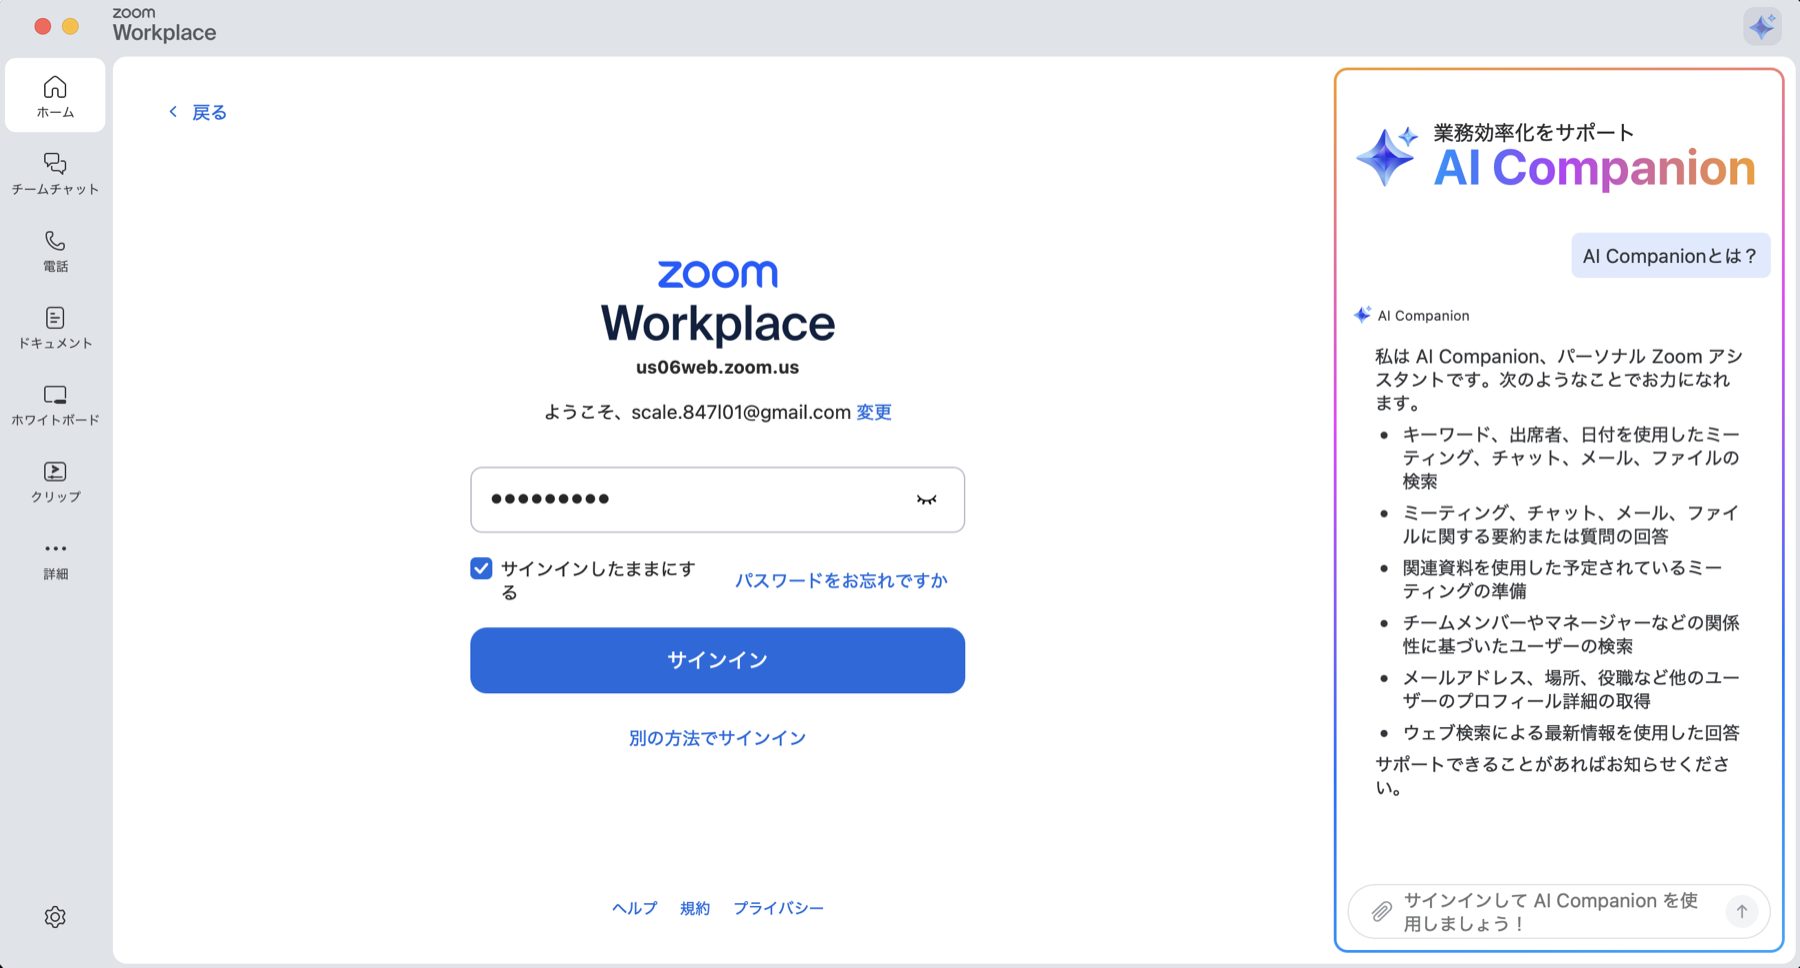Screen dimensions: 1800x968
Task: Click 変更 to change email
Action: coord(874,412)
